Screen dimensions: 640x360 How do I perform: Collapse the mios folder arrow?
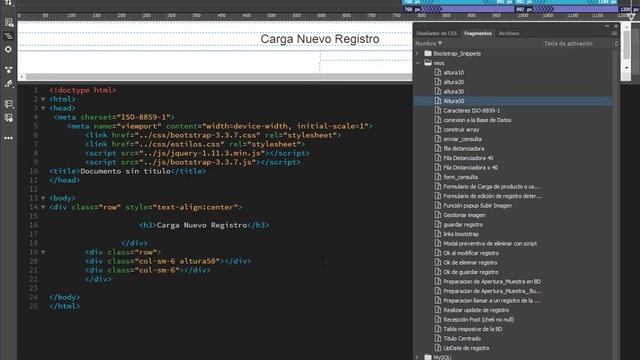418,63
